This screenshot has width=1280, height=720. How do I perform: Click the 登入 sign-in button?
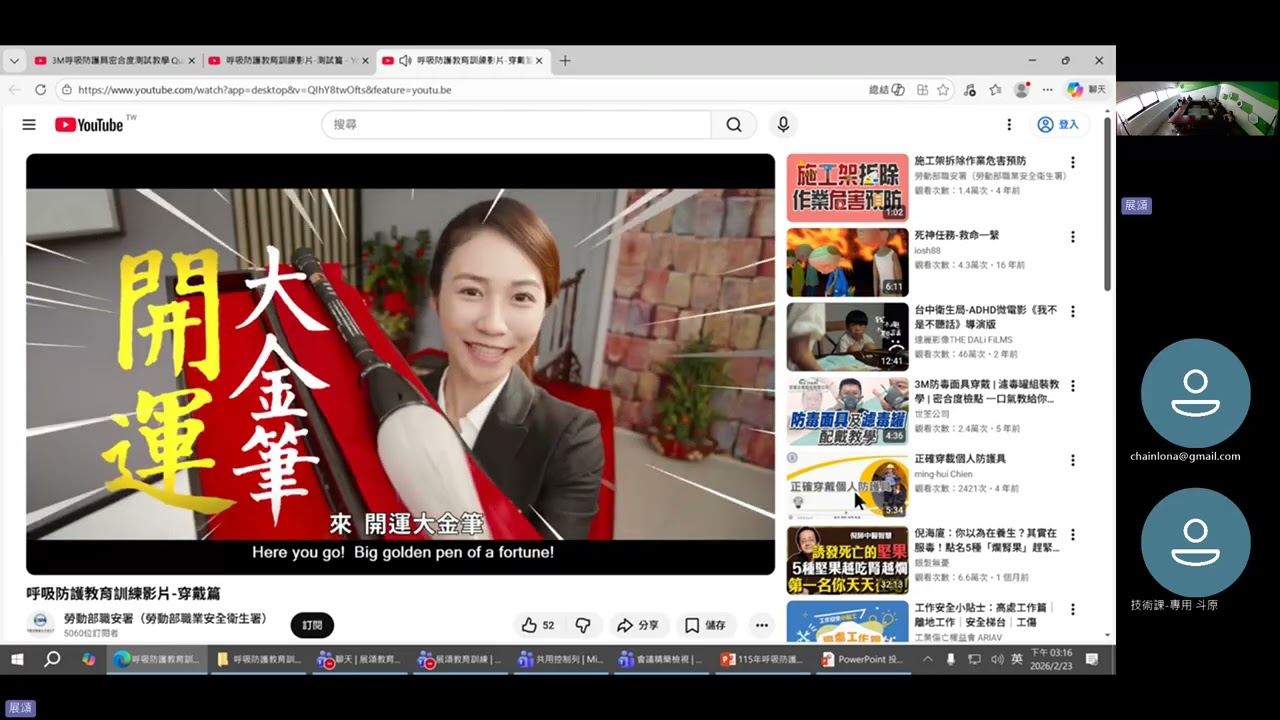tap(1059, 125)
